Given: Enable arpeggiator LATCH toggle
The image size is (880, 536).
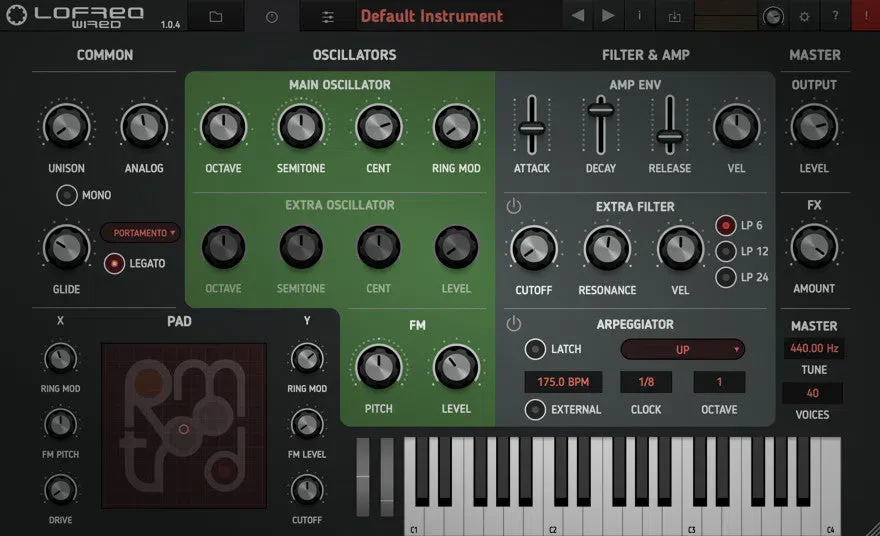Looking at the screenshot, I should pos(535,349).
